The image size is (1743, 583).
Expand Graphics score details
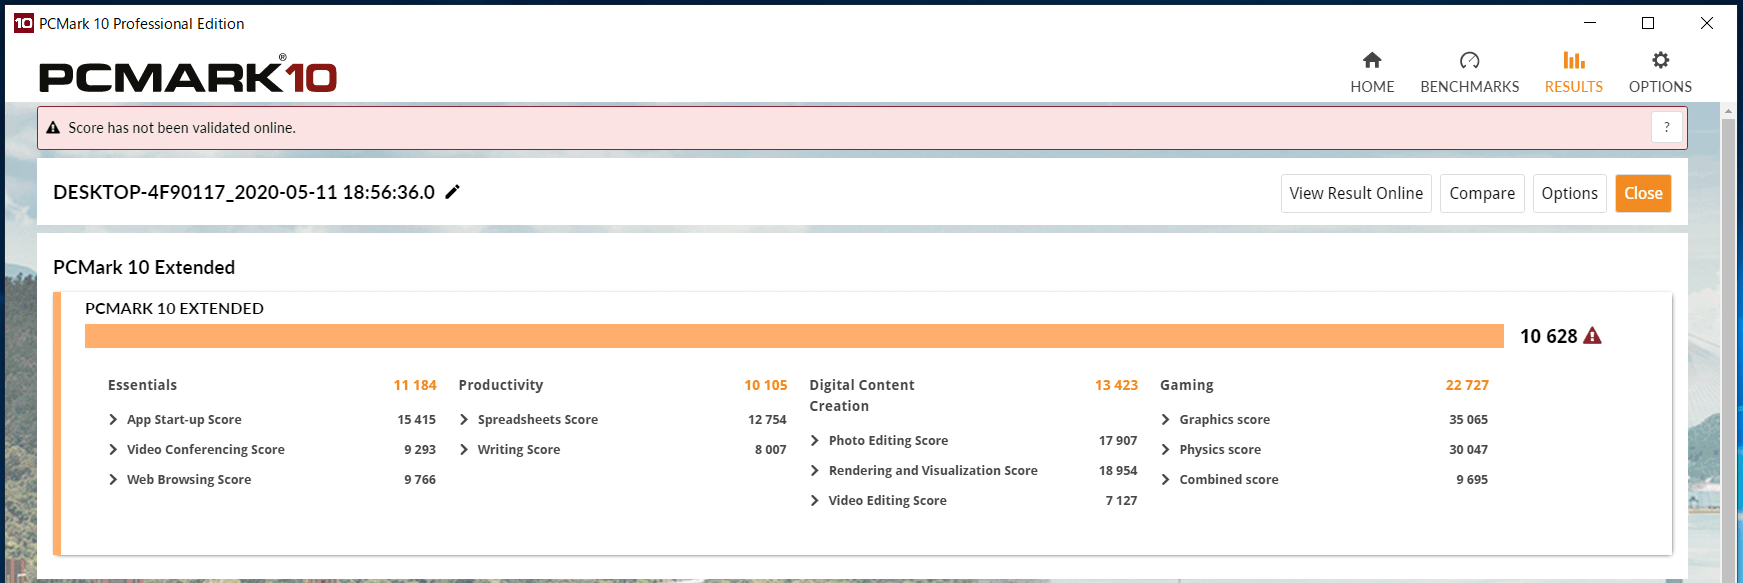click(1166, 420)
